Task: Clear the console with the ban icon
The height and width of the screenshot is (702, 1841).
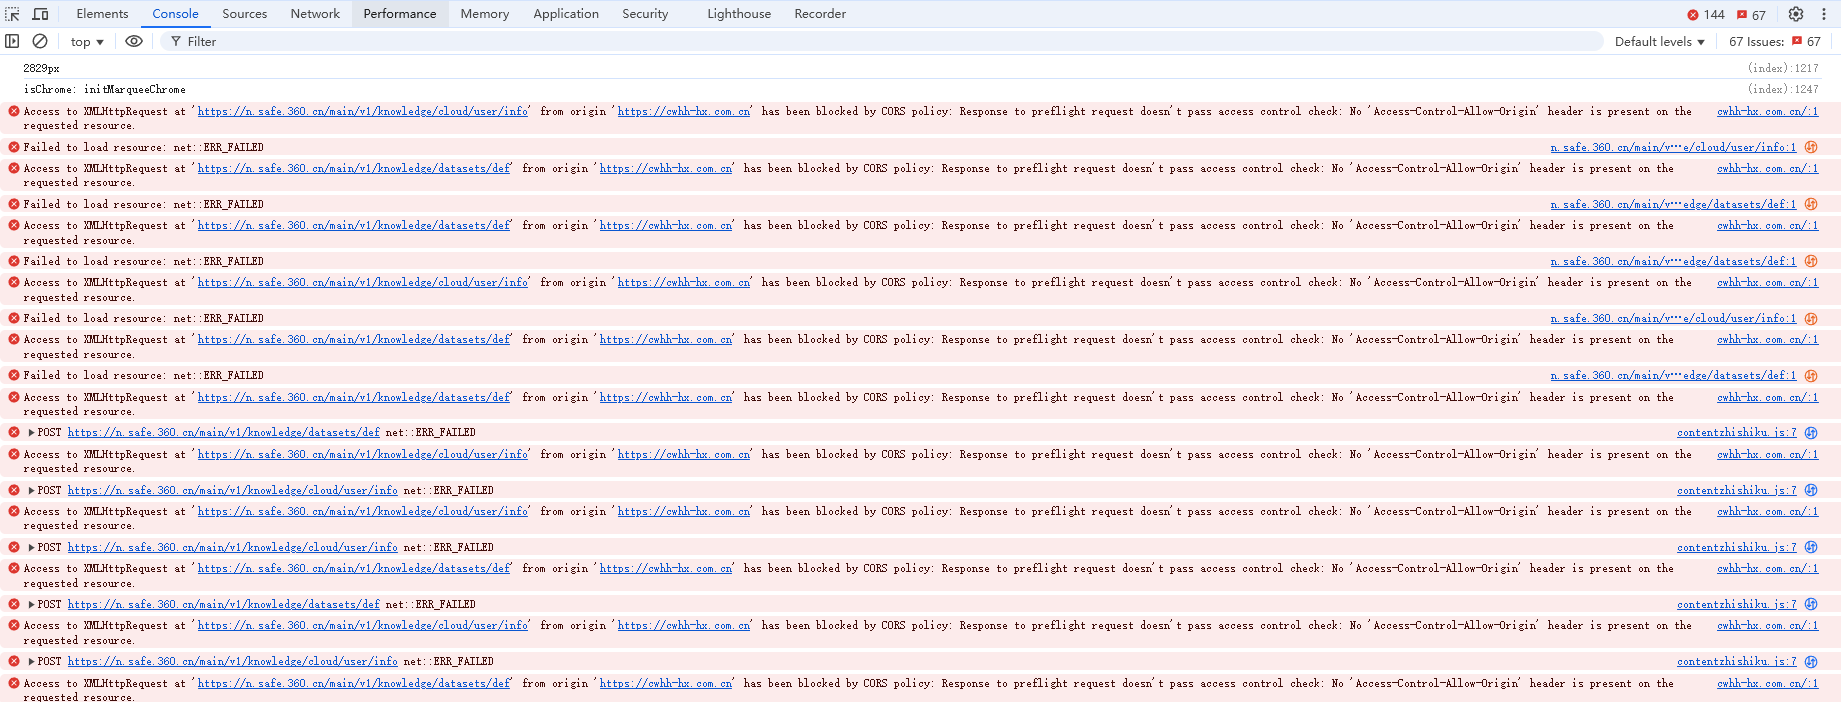Action: click(40, 41)
